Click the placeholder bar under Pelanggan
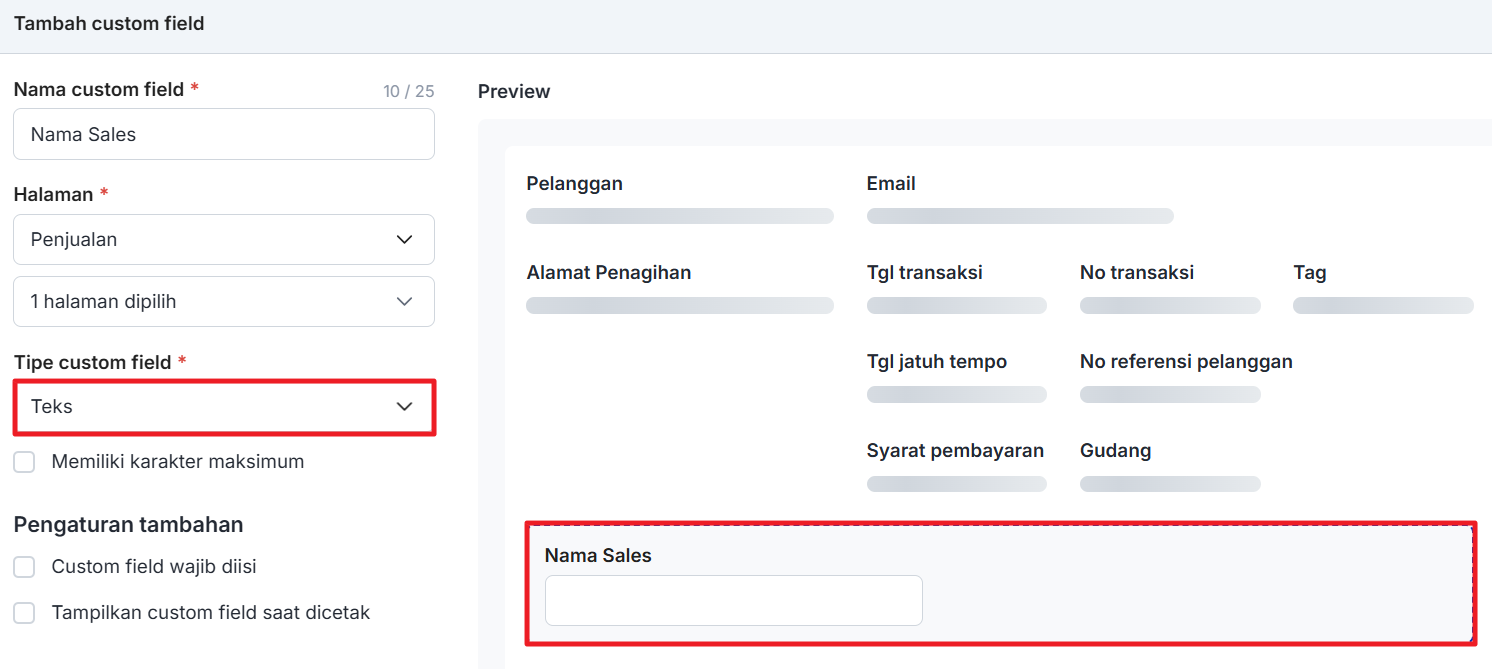 coord(679,216)
